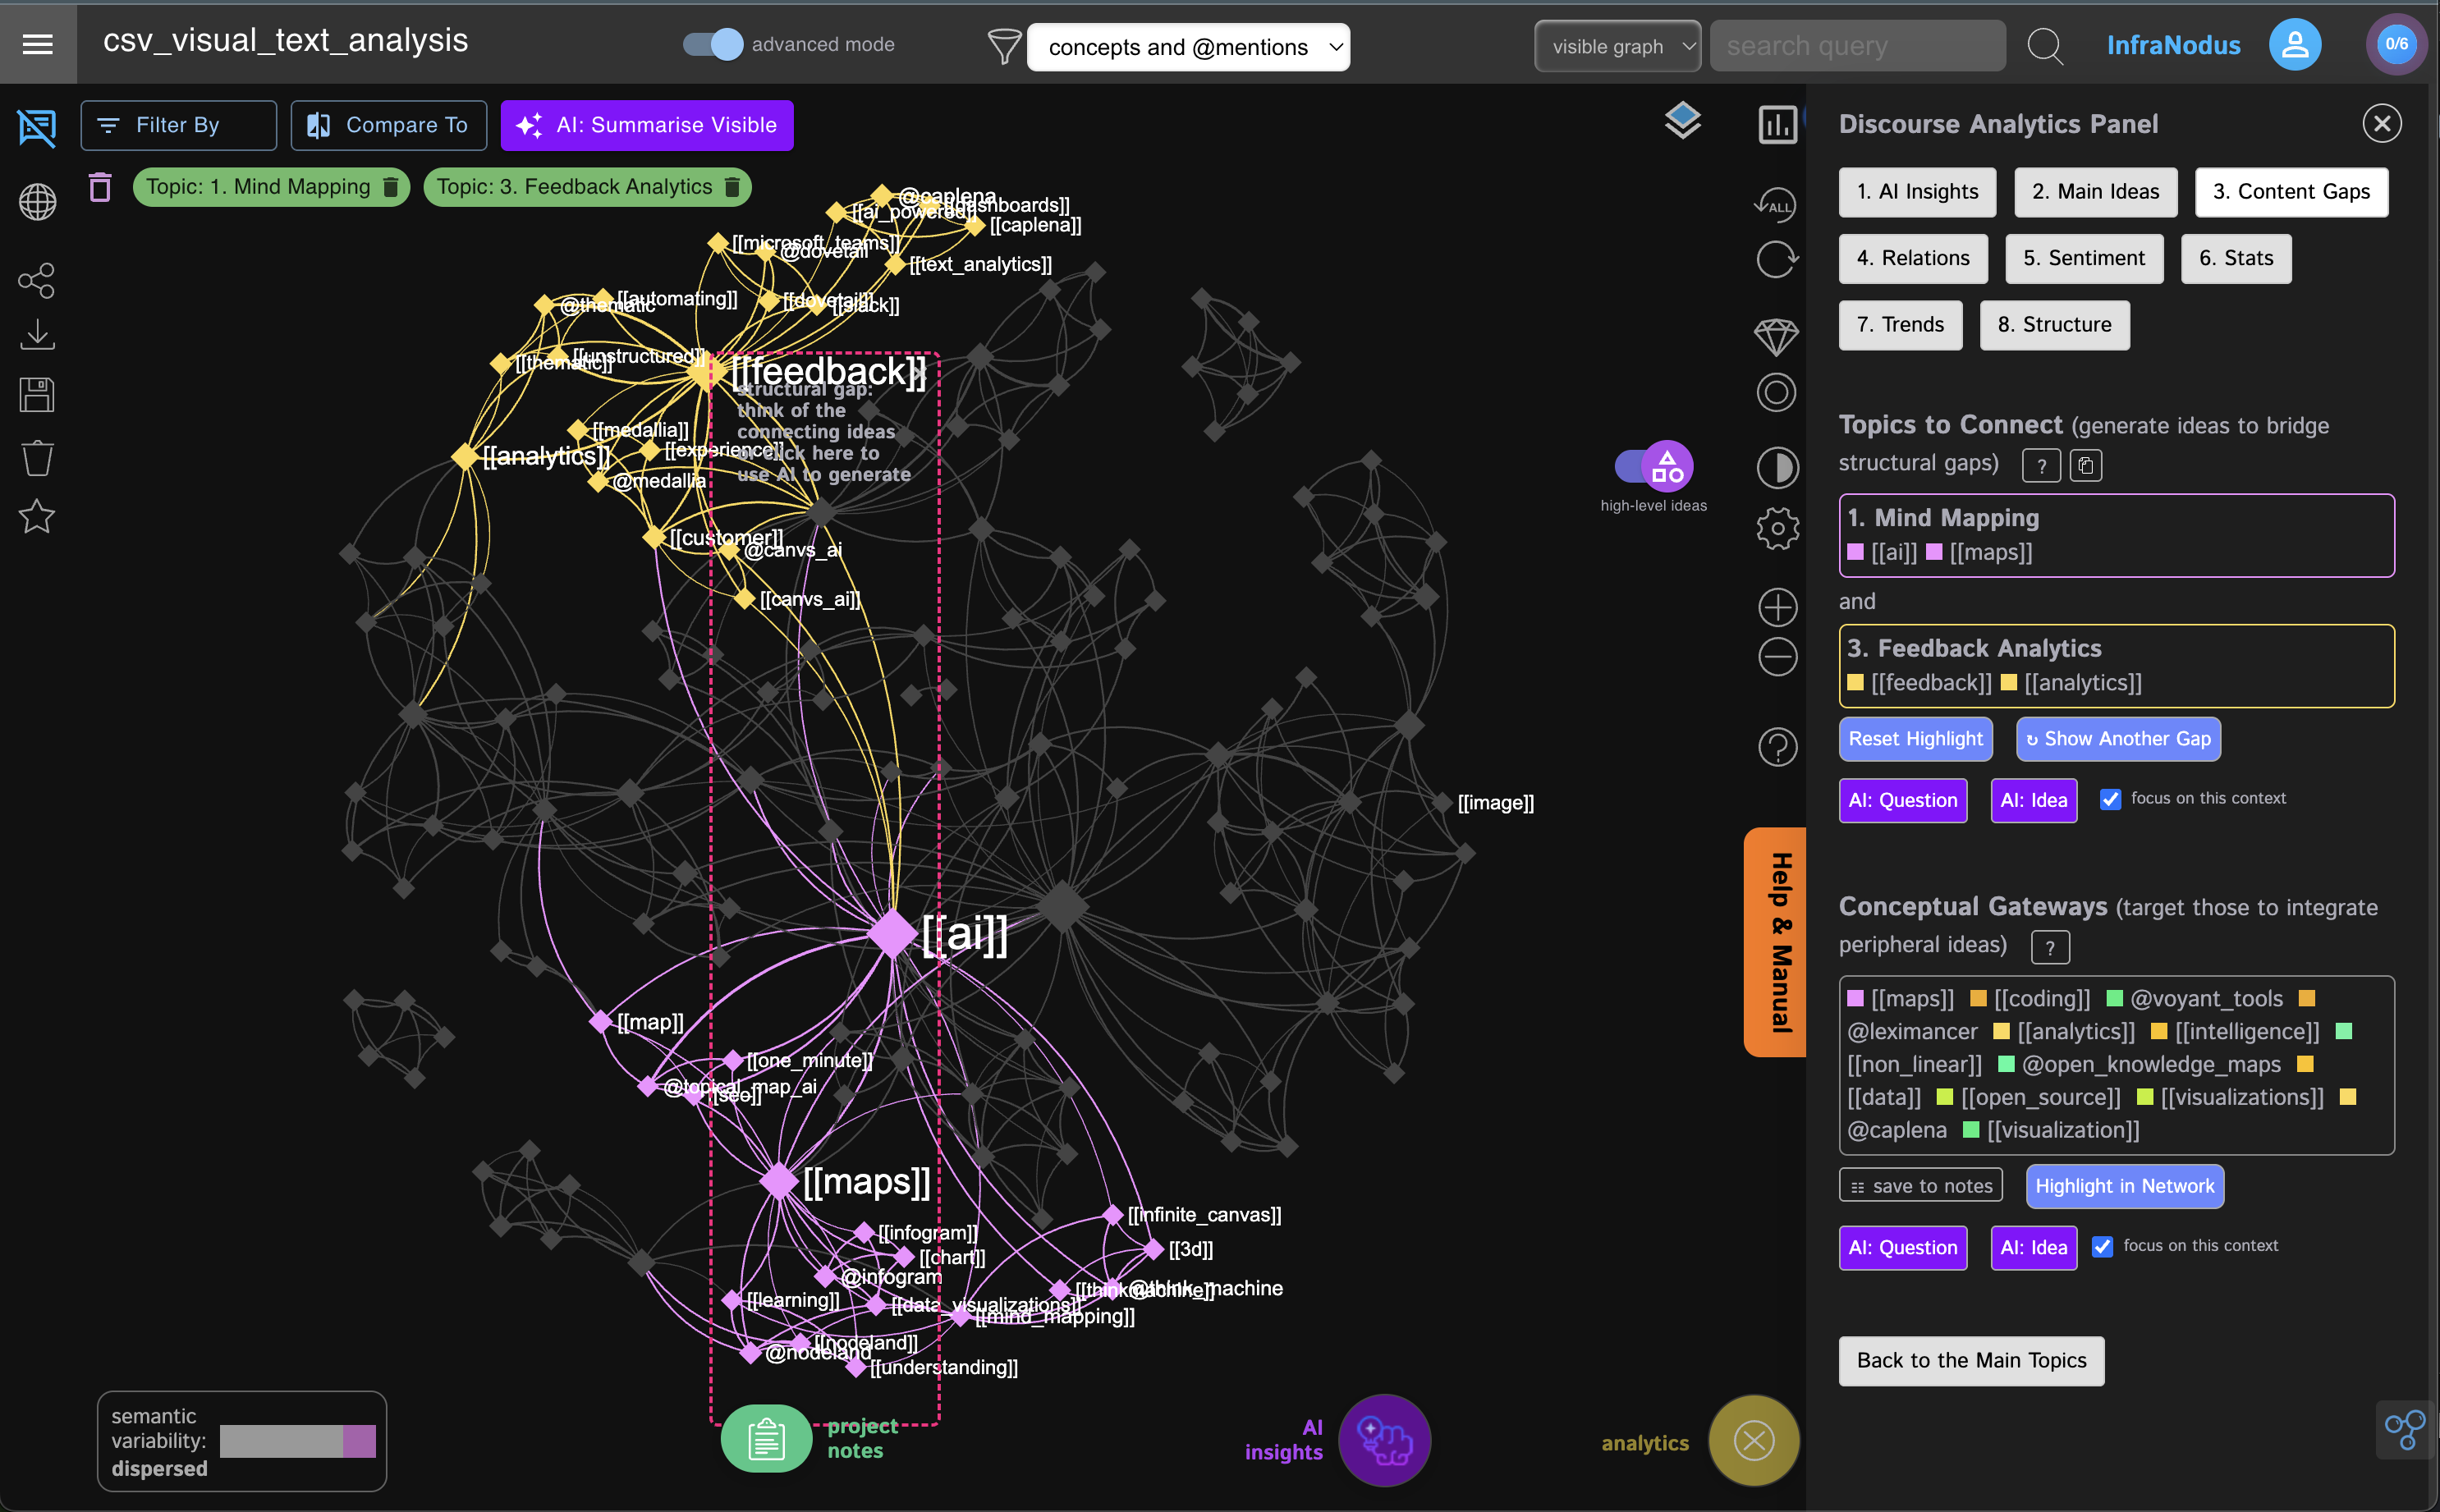Open the 8. Structure tab

(x=2054, y=325)
